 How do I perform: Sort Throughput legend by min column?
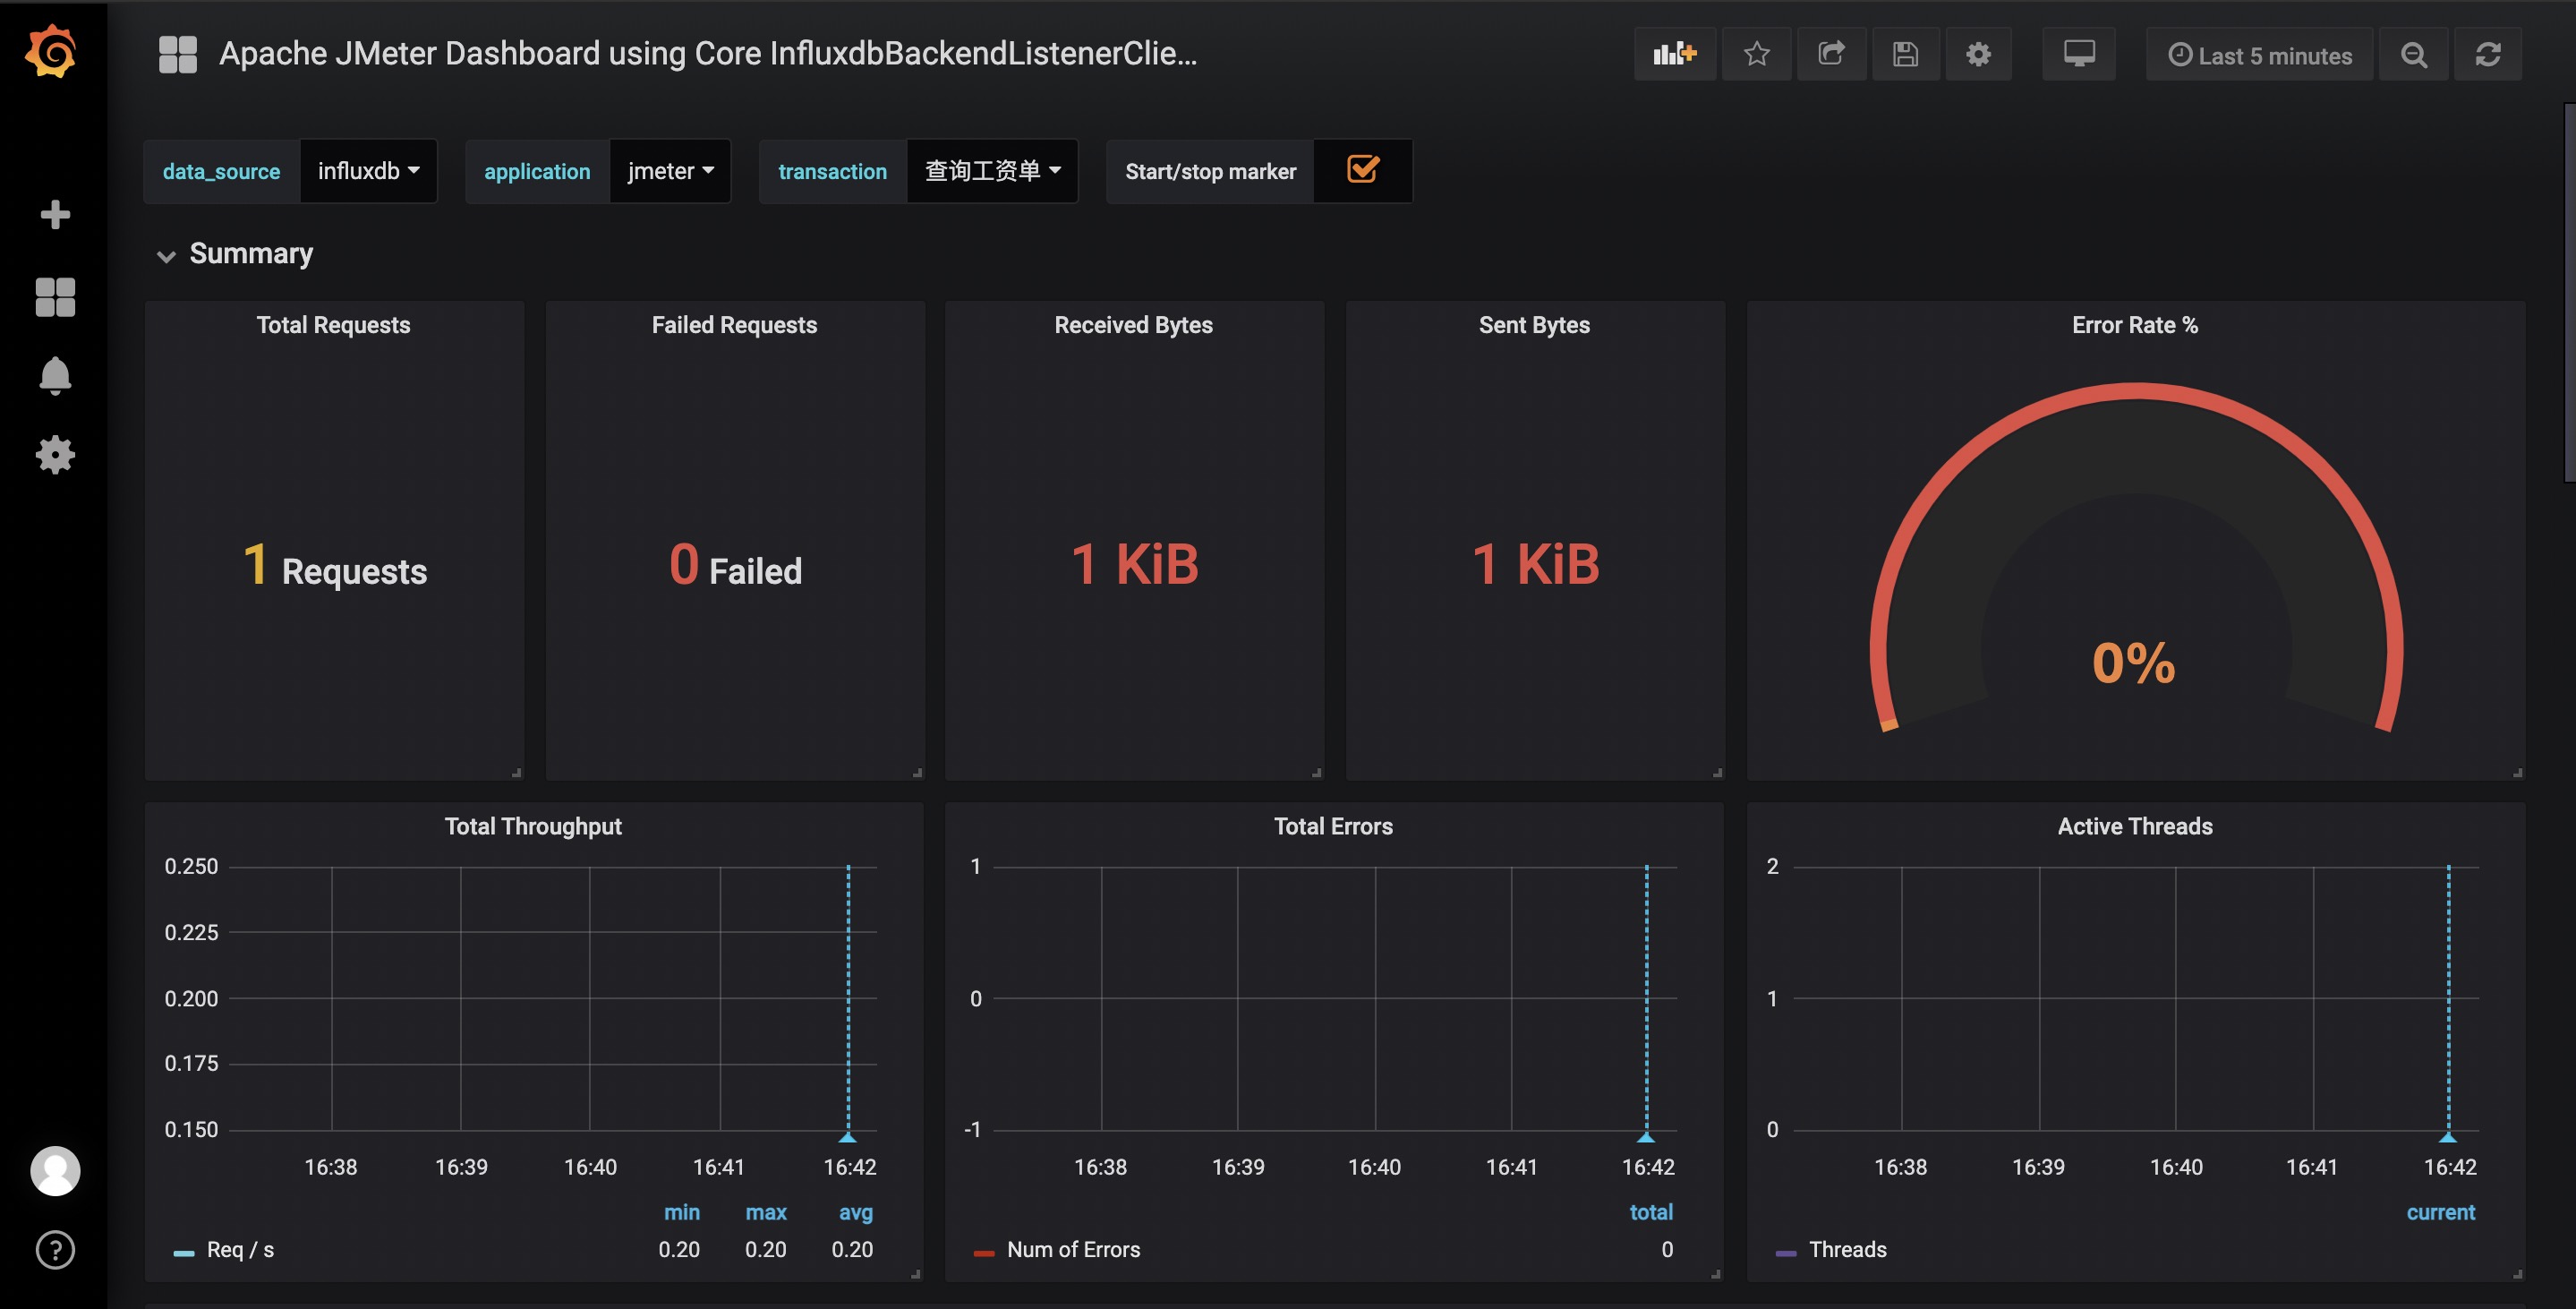(x=682, y=1212)
